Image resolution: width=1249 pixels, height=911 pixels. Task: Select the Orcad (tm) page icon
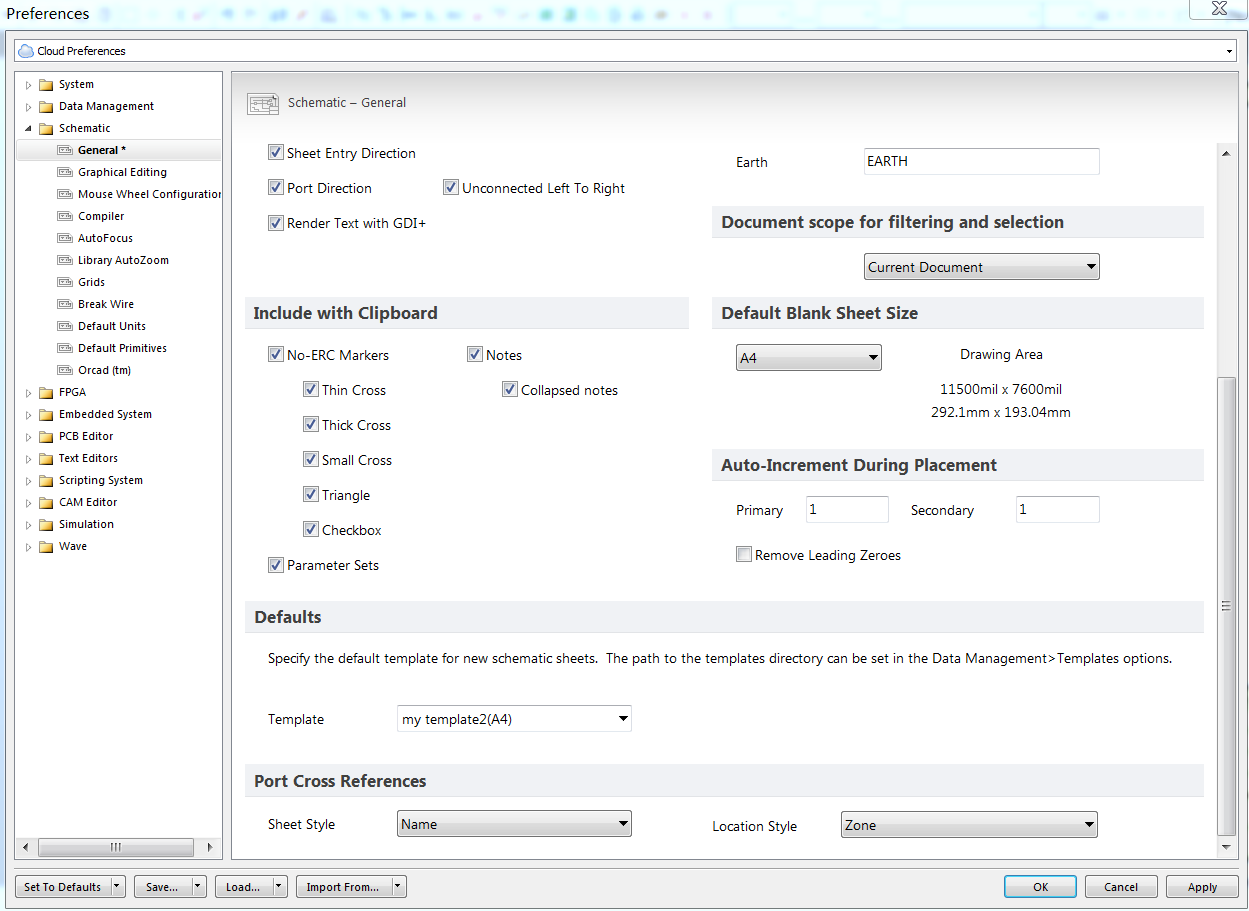[x=65, y=370]
